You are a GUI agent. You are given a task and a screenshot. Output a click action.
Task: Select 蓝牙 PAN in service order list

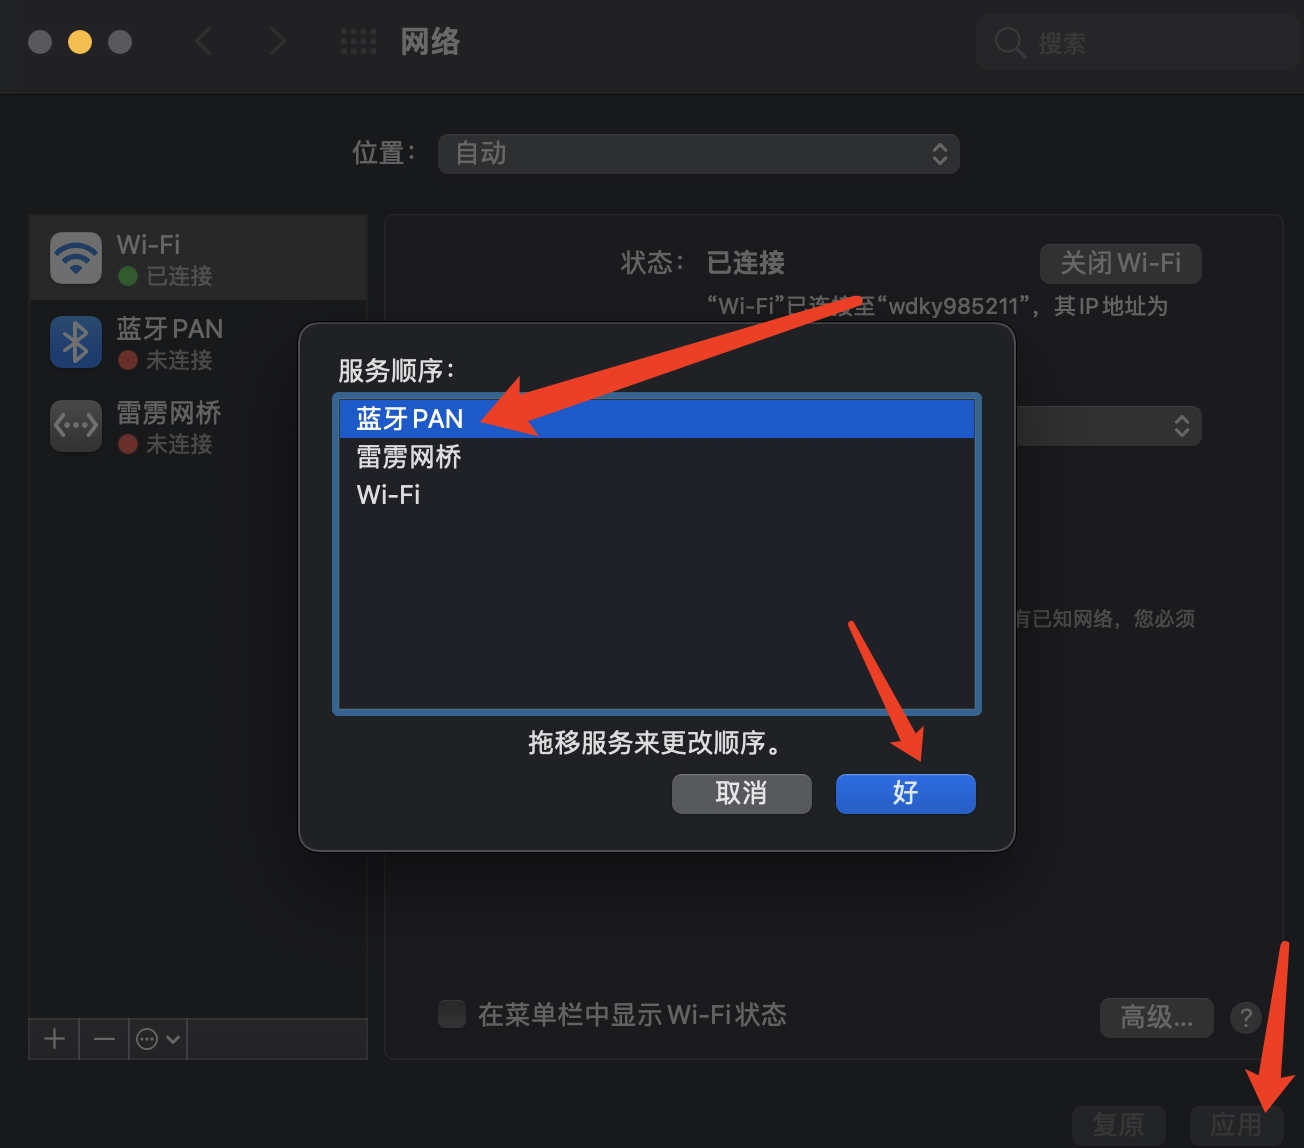coord(656,418)
